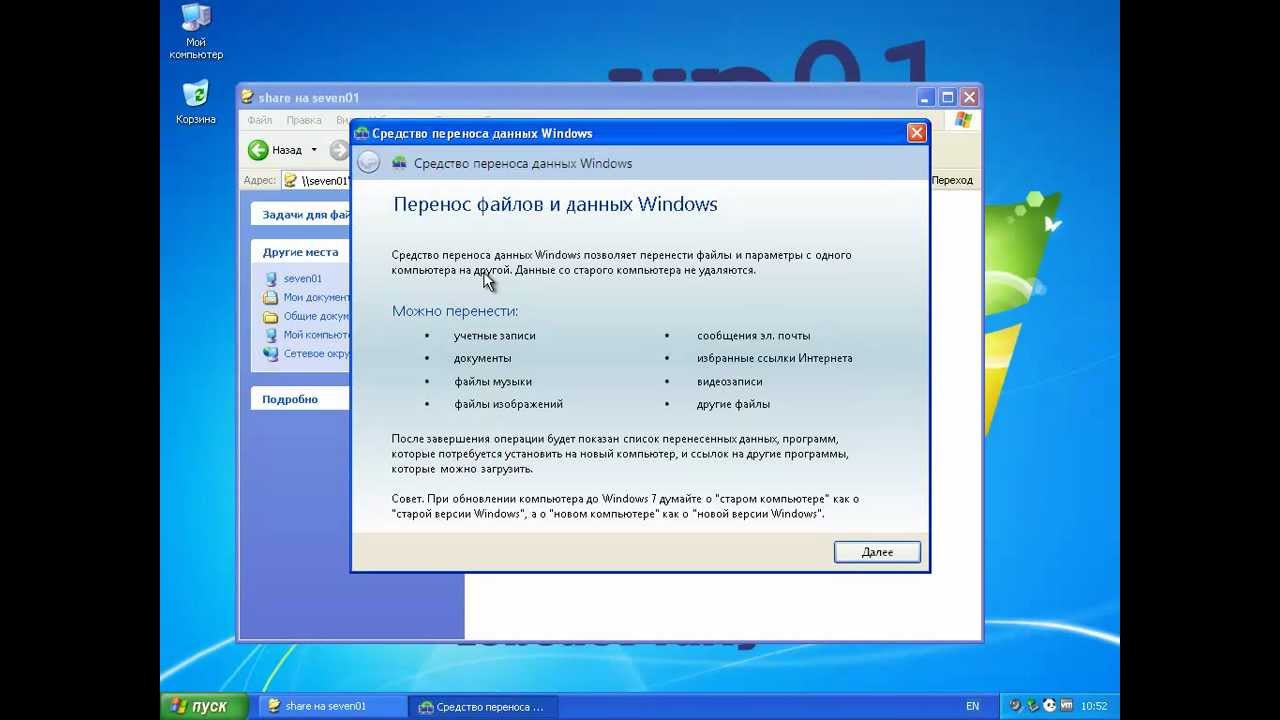The image size is (1280, 720).
Task: Click the Можно перенести: subheading
Action: pos(455,311)
